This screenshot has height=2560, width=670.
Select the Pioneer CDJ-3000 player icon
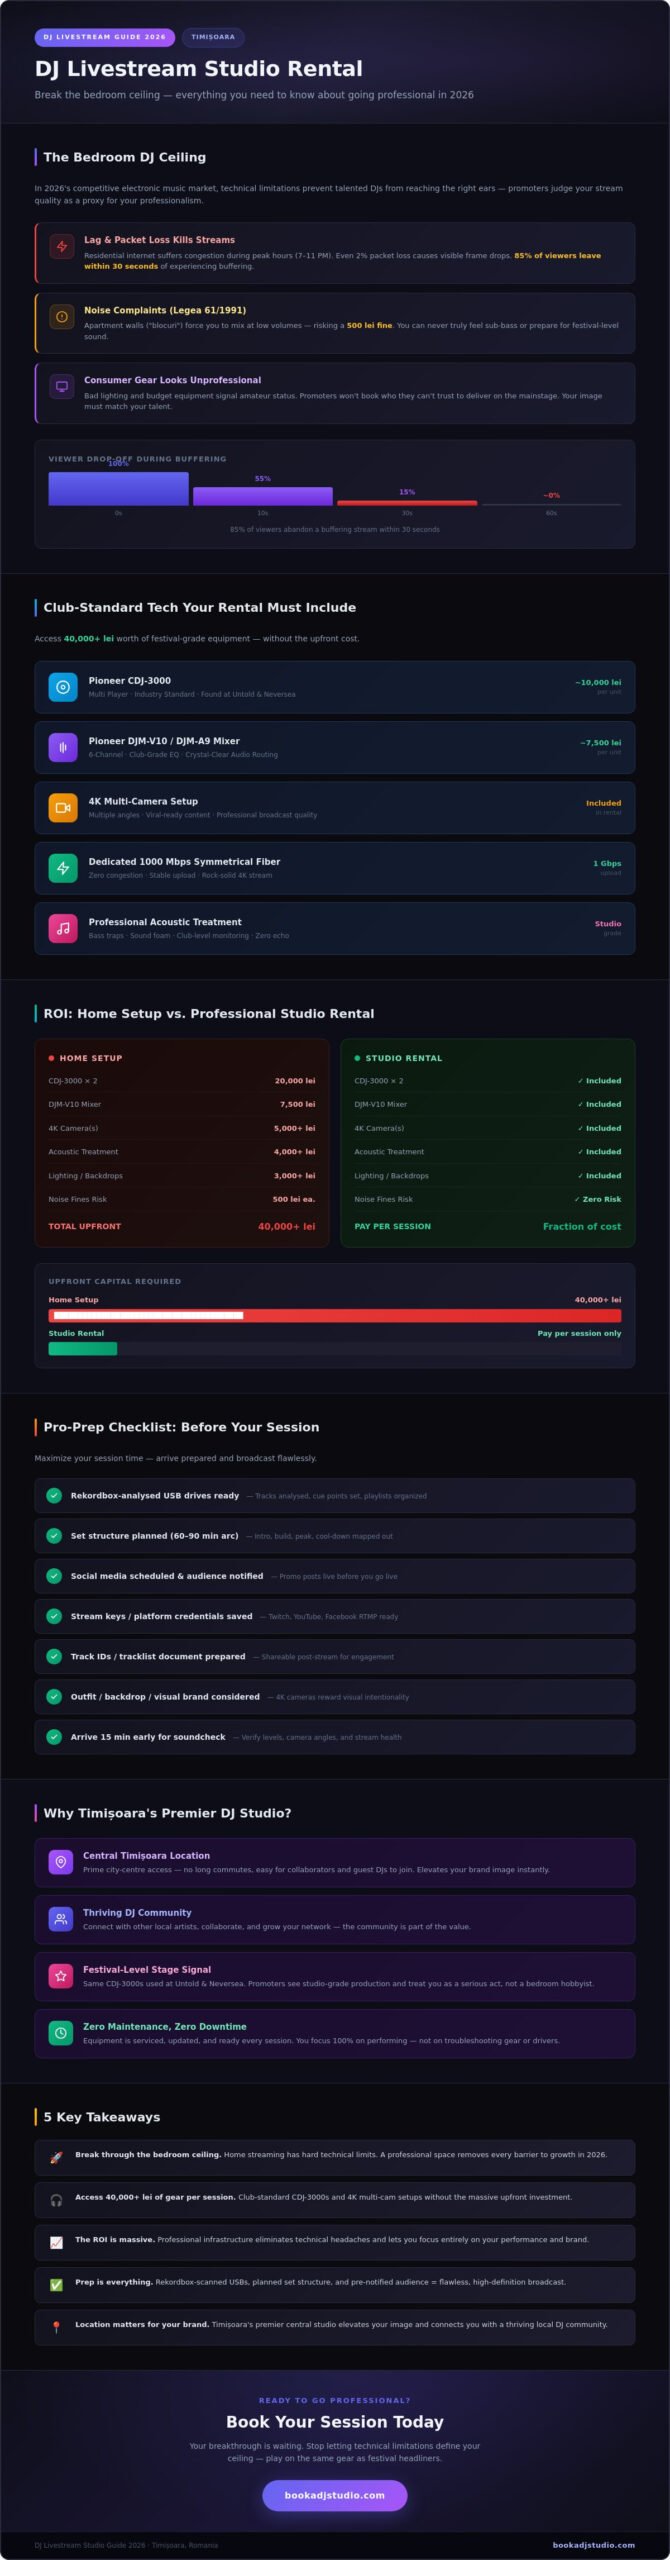[62, 687]
